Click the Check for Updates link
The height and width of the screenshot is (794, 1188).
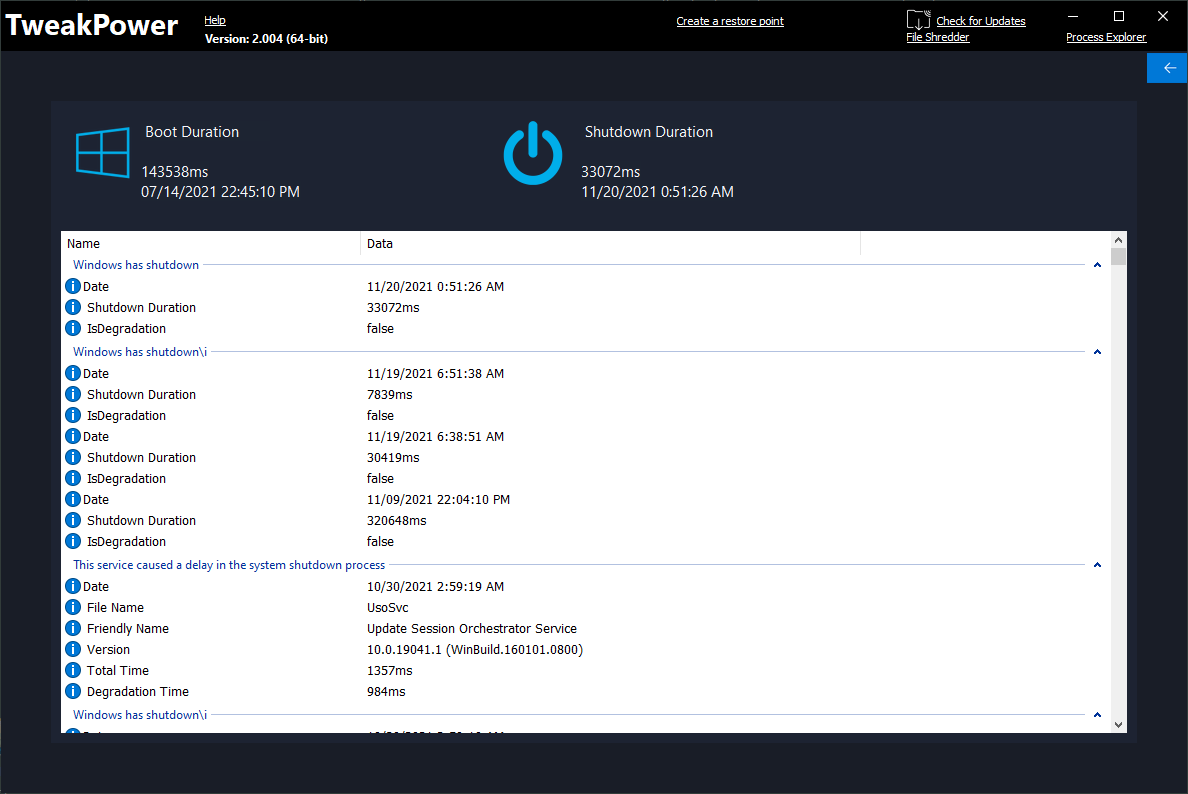coord(980,21)
